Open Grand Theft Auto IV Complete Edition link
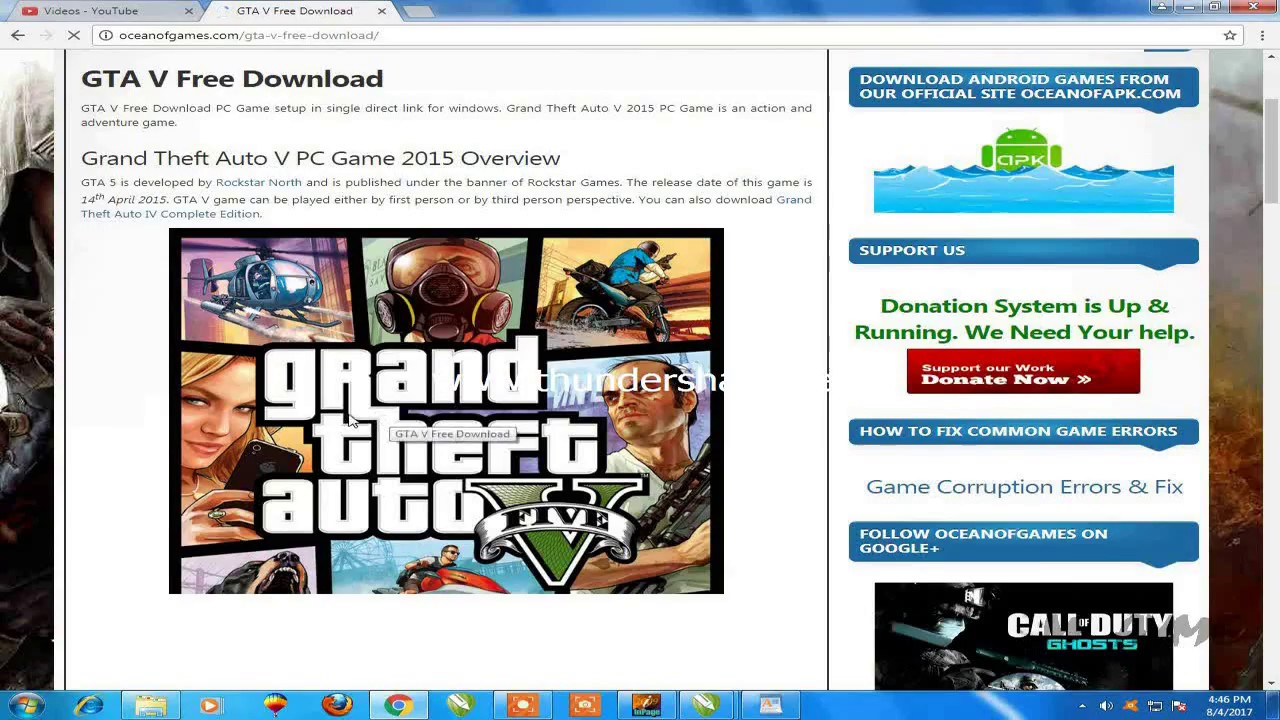This screenshot has height=720, width=1280. click(446, 207)
